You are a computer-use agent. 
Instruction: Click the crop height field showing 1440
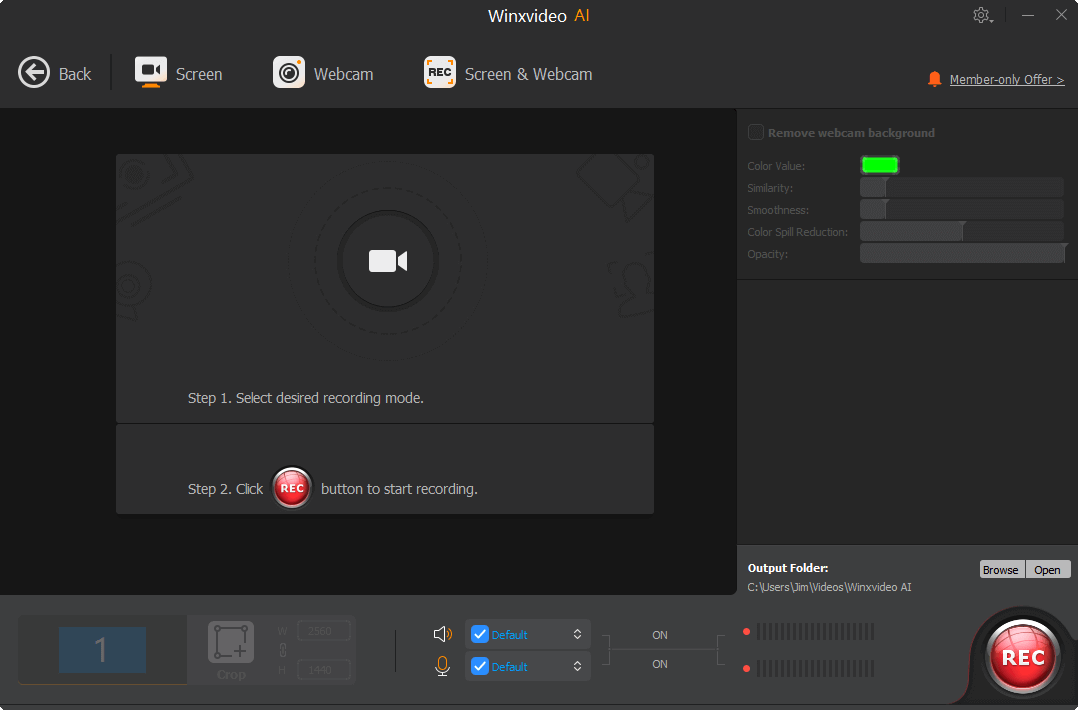(324, 669)
